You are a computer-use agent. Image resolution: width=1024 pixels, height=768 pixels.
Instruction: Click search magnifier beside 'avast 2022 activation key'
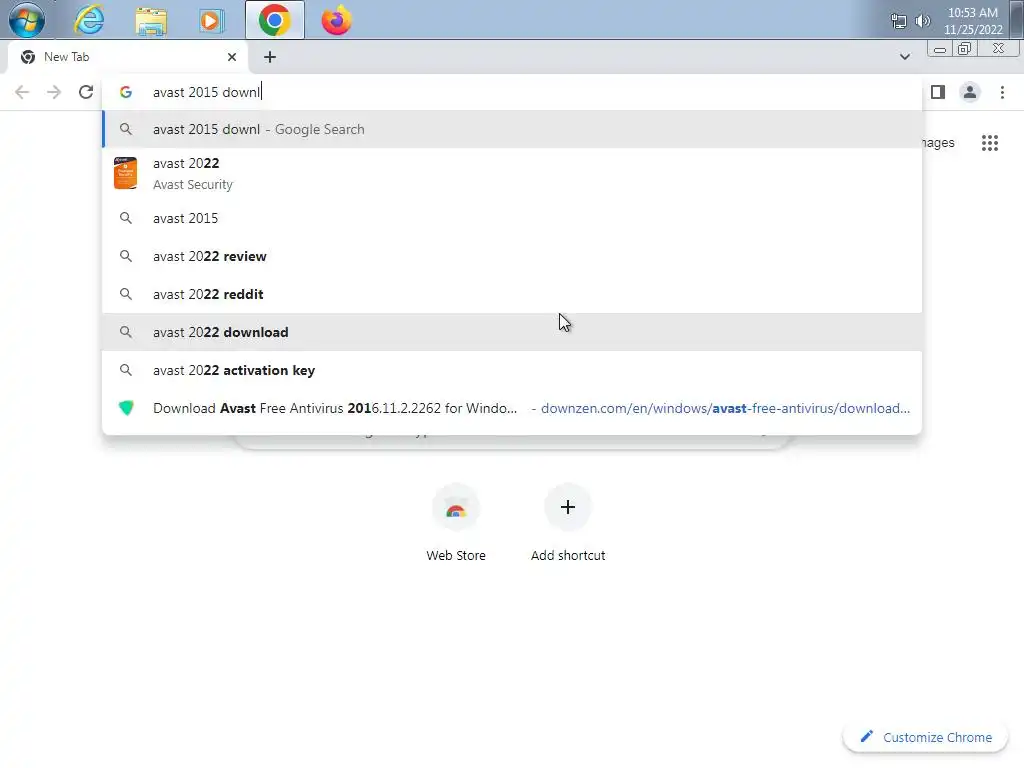125,370
